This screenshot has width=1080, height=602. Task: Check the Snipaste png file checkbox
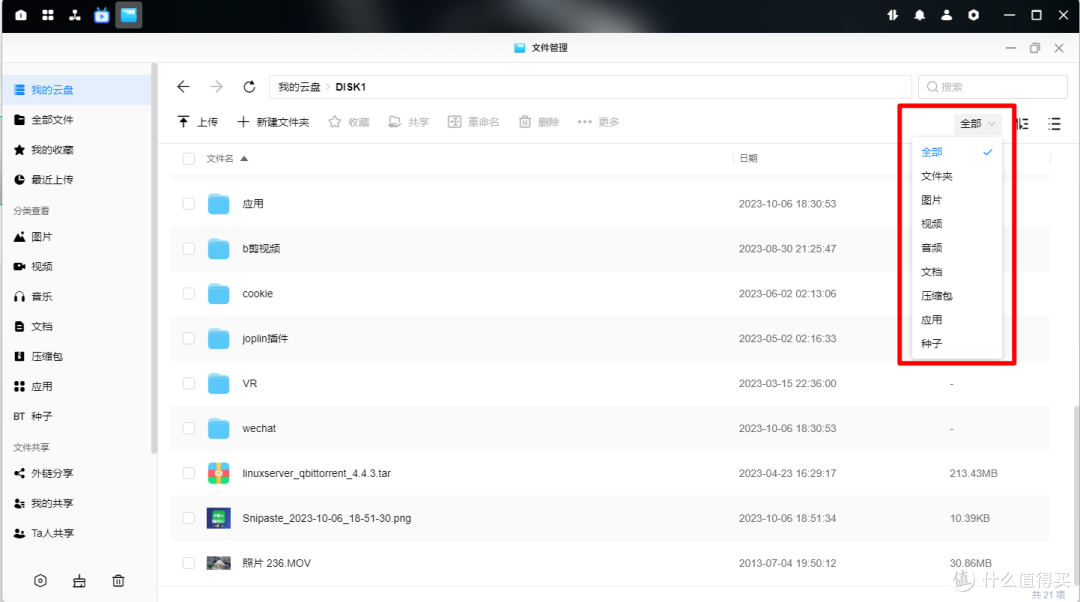[189, 518]
